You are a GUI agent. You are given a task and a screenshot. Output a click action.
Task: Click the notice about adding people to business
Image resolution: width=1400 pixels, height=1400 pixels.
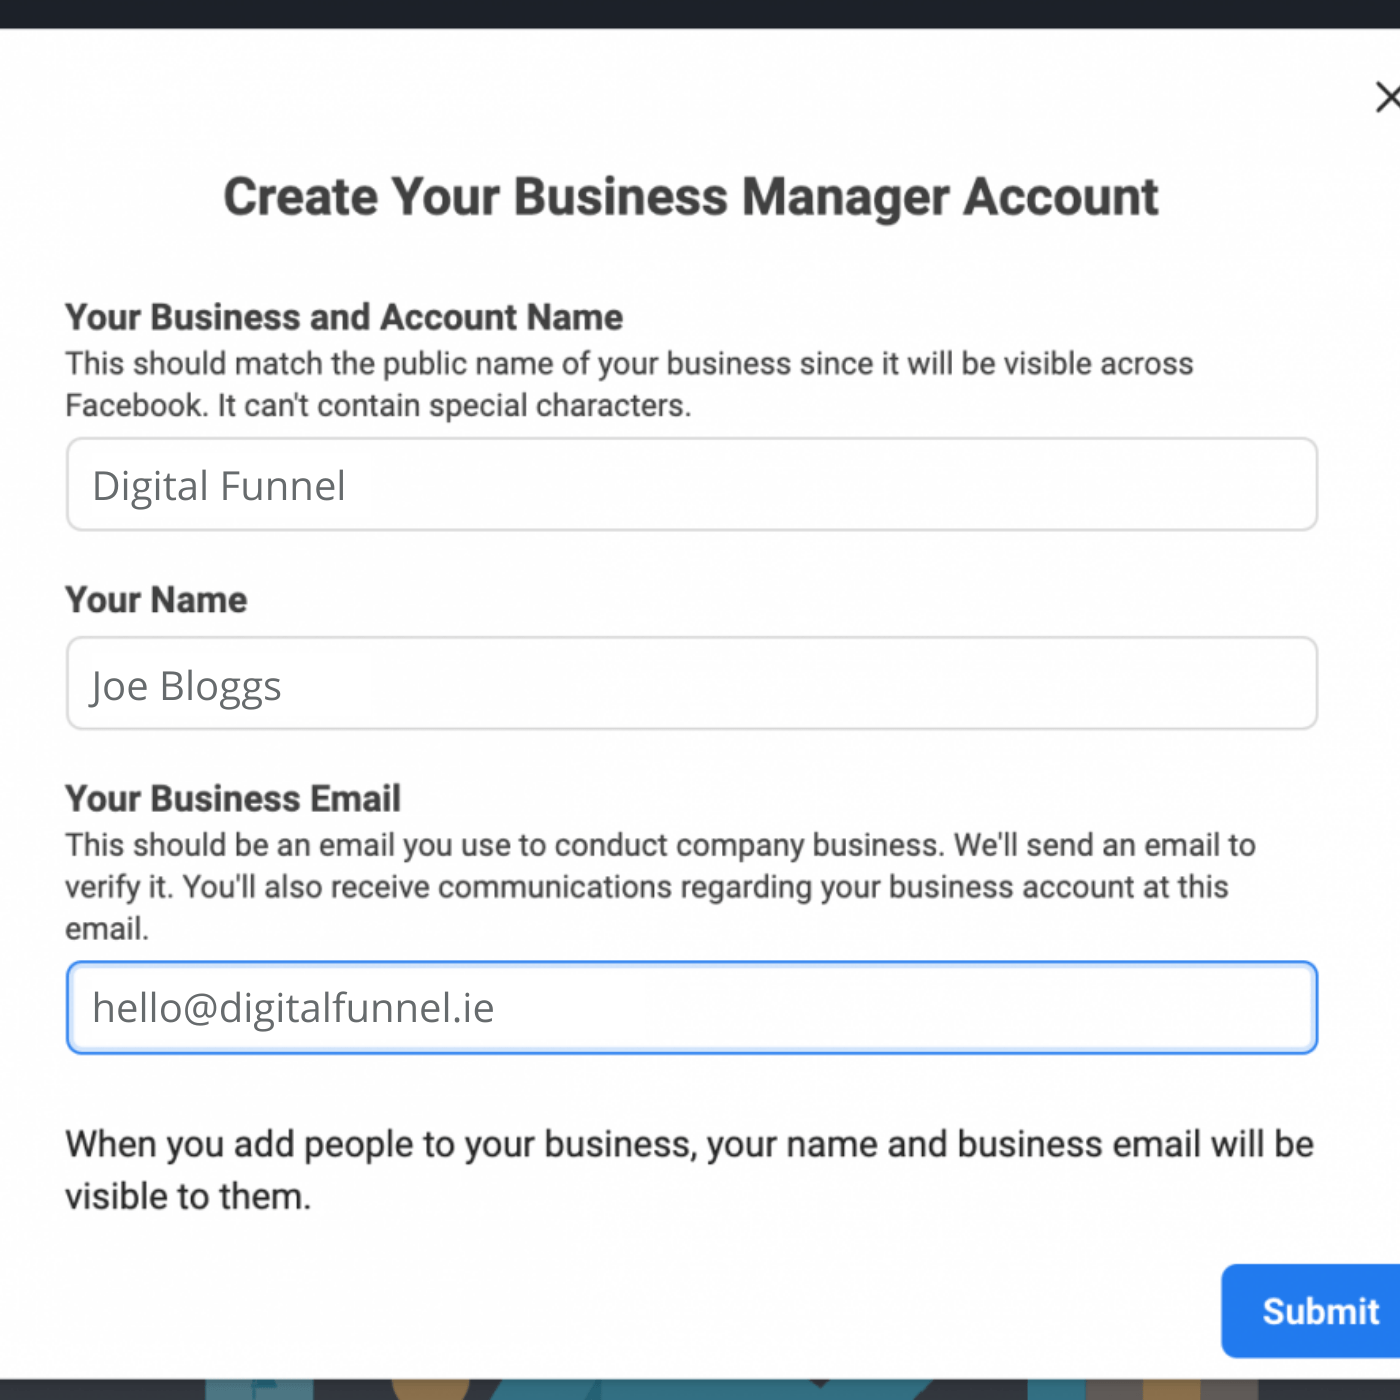[690, 1170]
